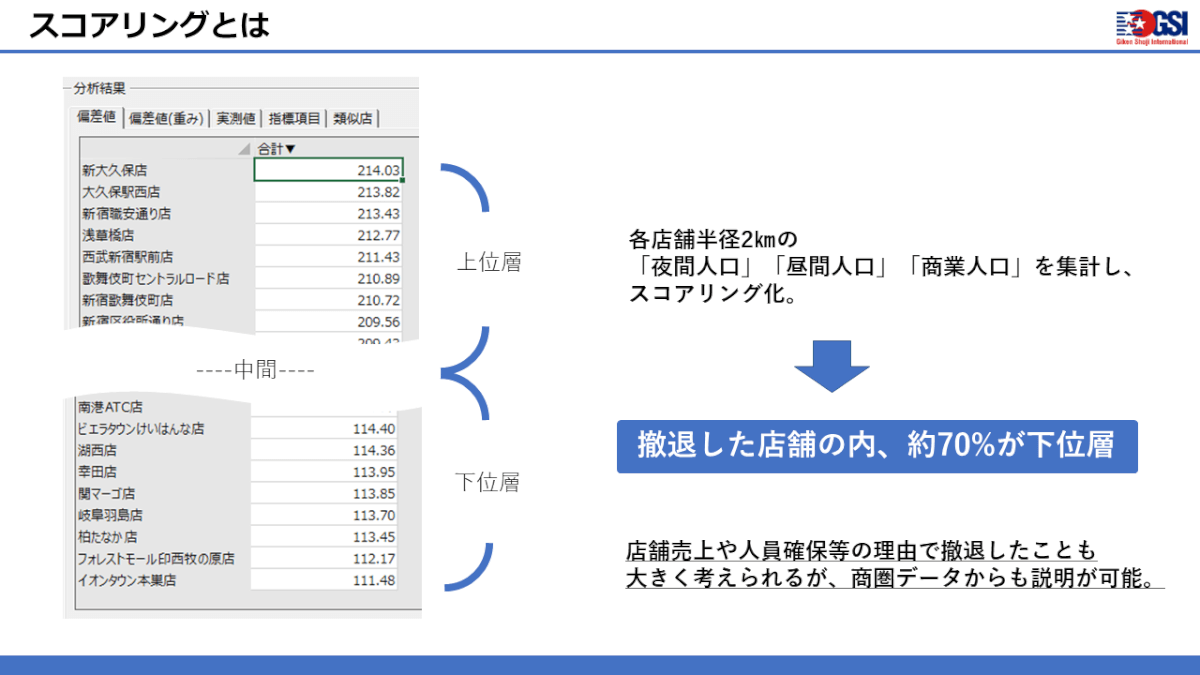Image resolution: width=1200 pixels, height=675 pixels.
Task: Click the スコアリングとは slide title
Action: (x=151, y=24)
